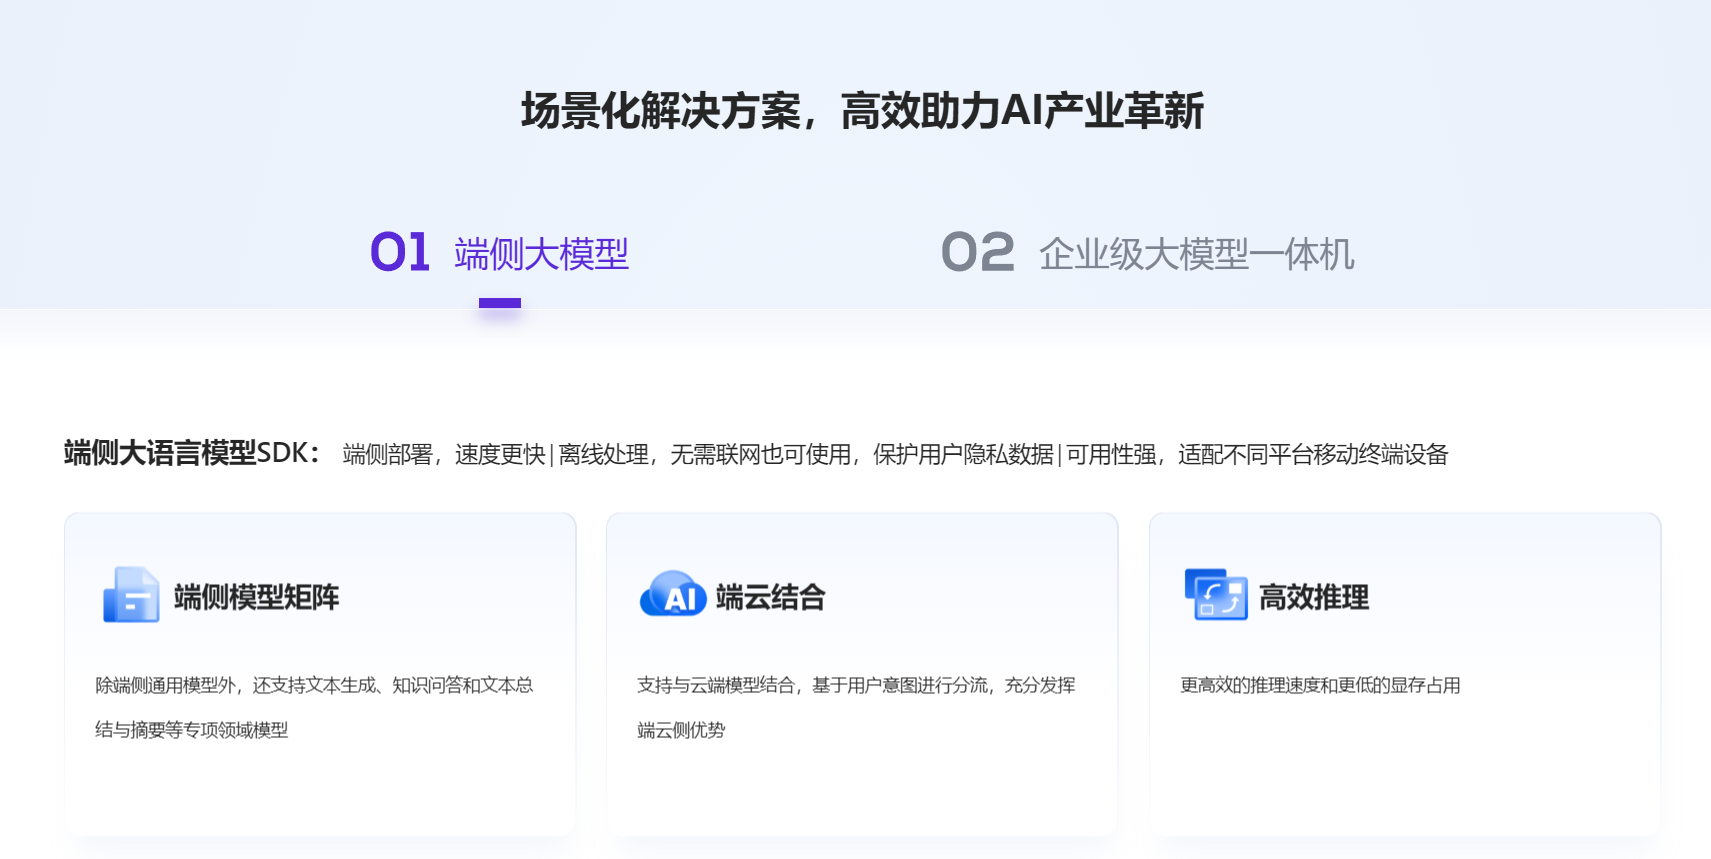1711x859 pixels.
Task: Switch to the 企业级大模型一体机 tab
Action: click(x=1196, y=254)
